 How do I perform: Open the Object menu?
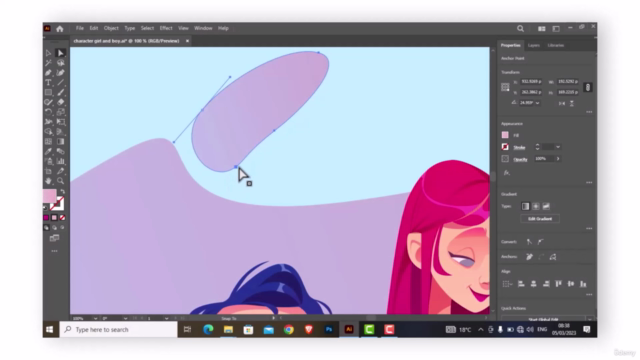(111, 28)
